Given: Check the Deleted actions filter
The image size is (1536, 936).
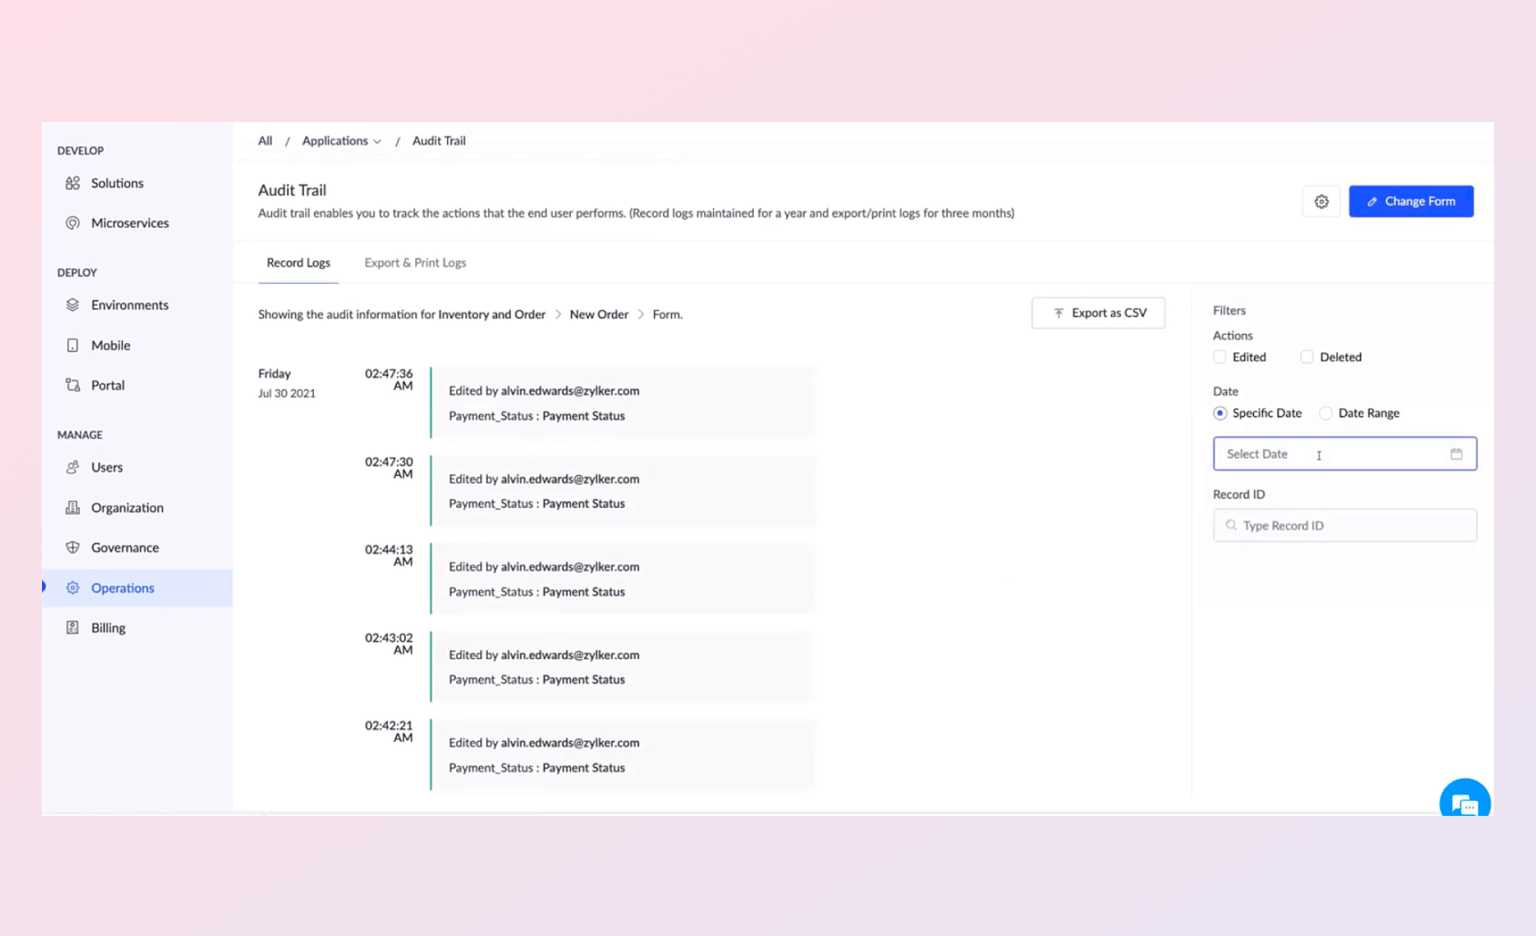Looking at the screenshot, I should pyautogui.click(x=1307, y=357).
